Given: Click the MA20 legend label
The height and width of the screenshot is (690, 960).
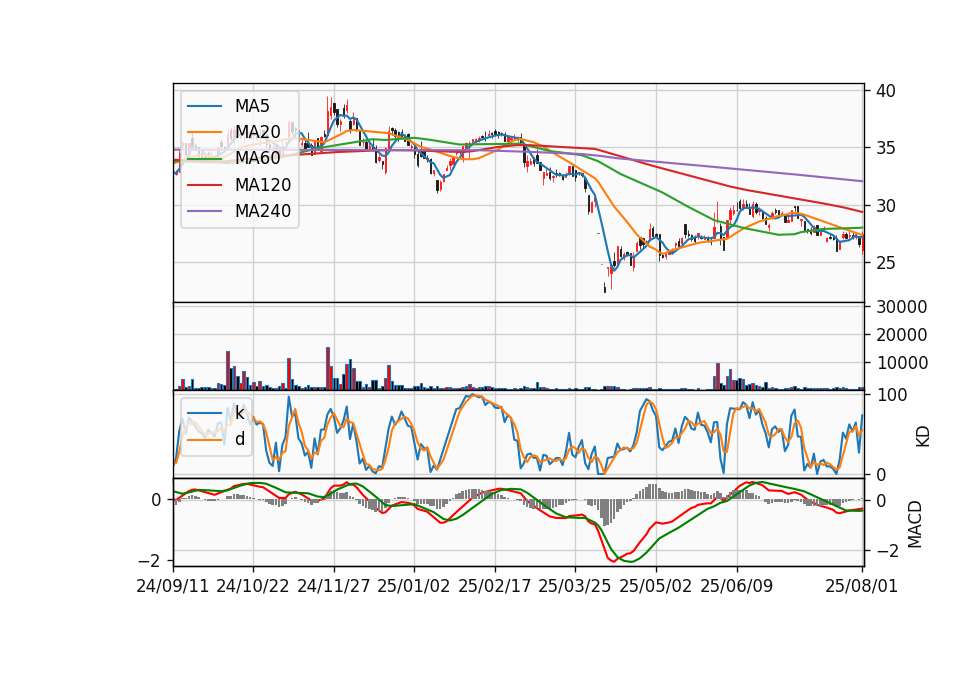Looking at the screenshot, I should pos(258,132).
